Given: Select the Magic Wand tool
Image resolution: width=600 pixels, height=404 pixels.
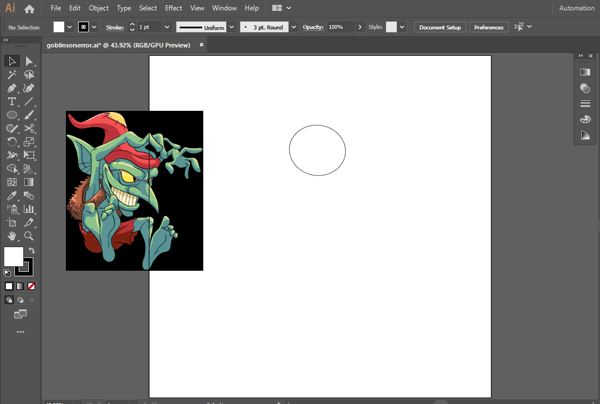Looking at the screenshot, I should 12,75.
